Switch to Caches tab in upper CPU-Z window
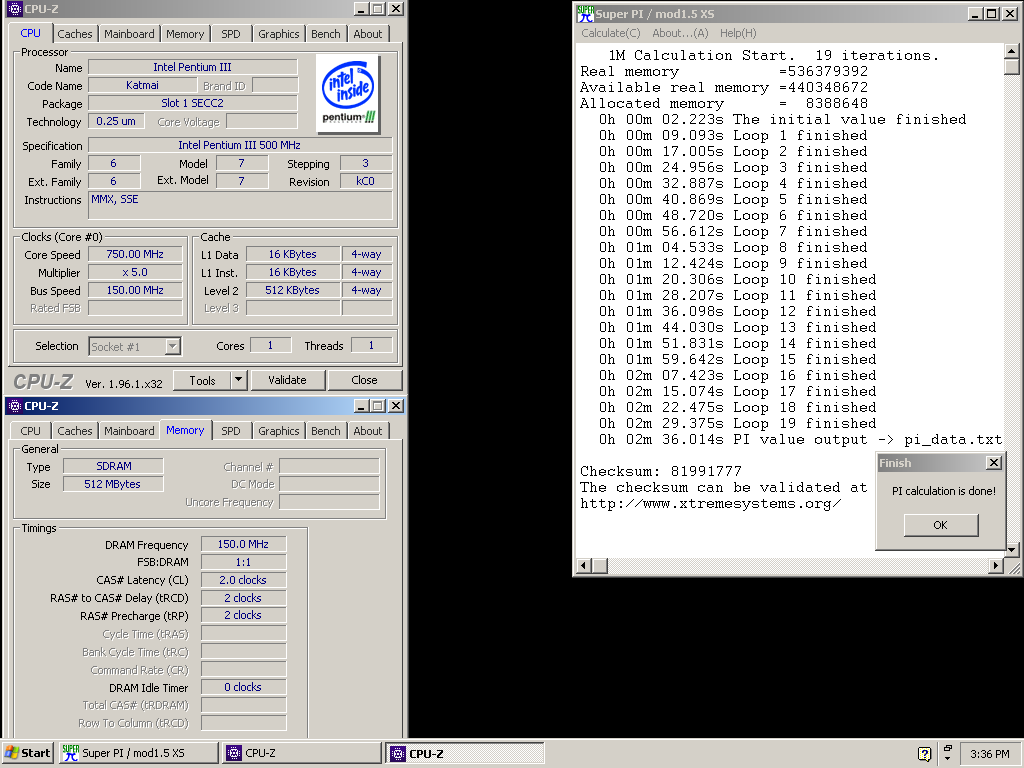The height and width of the screenshot is (768, 1024). pyautogui.click(x=75, y=34)
